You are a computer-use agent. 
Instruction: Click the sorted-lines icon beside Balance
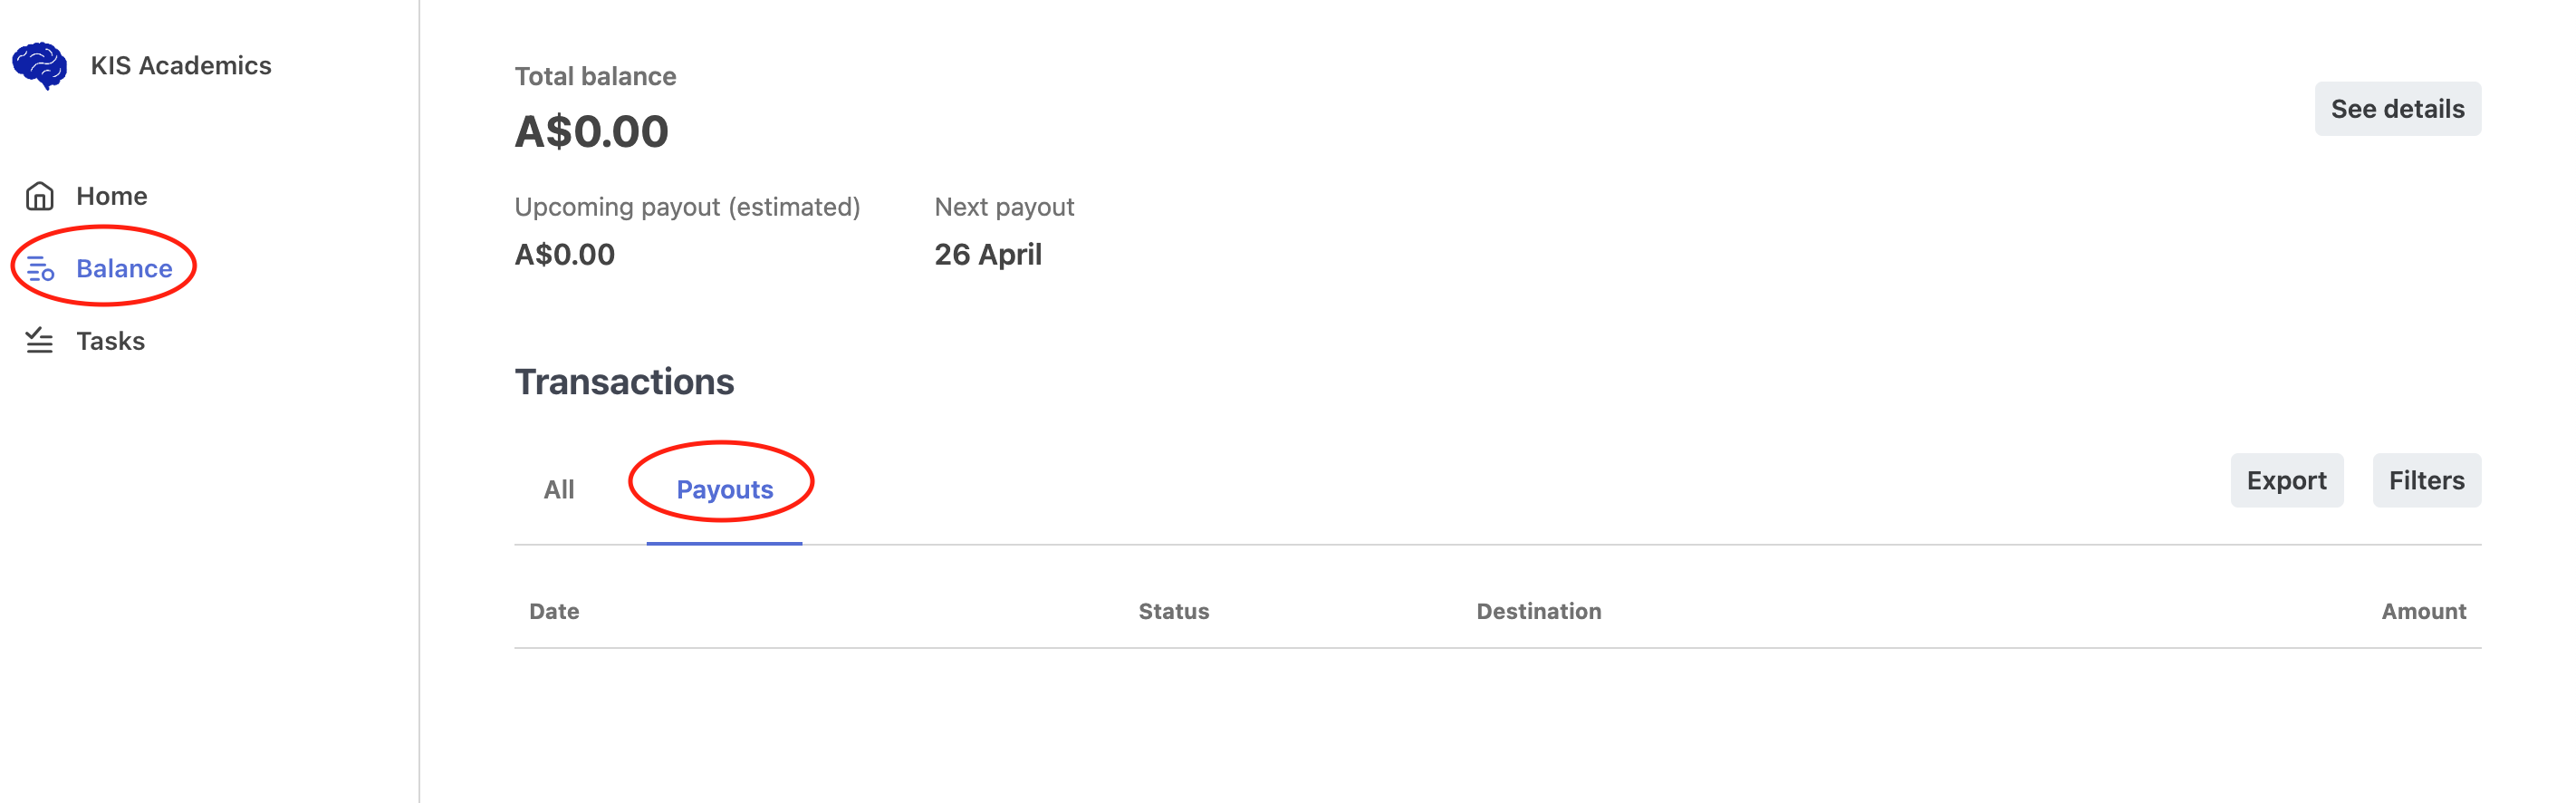tap(39, 267)
